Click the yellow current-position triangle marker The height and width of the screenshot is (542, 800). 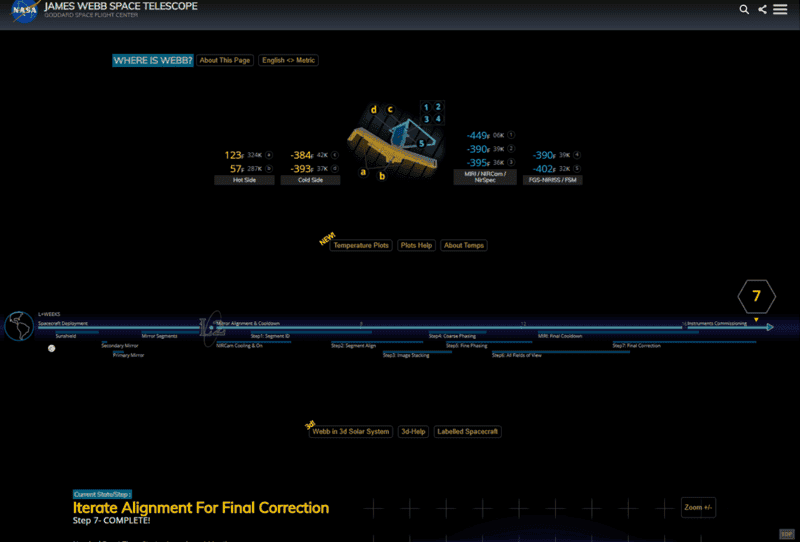[756, 319]
